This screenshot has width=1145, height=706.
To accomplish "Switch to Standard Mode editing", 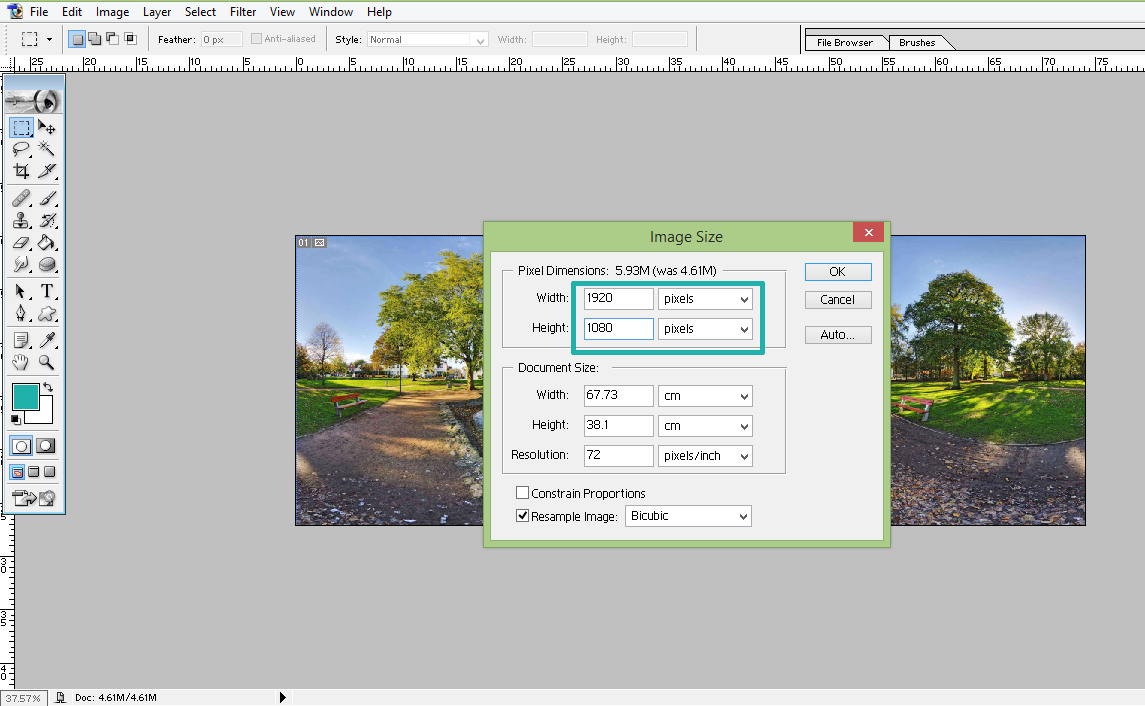I will pos(21,445).
